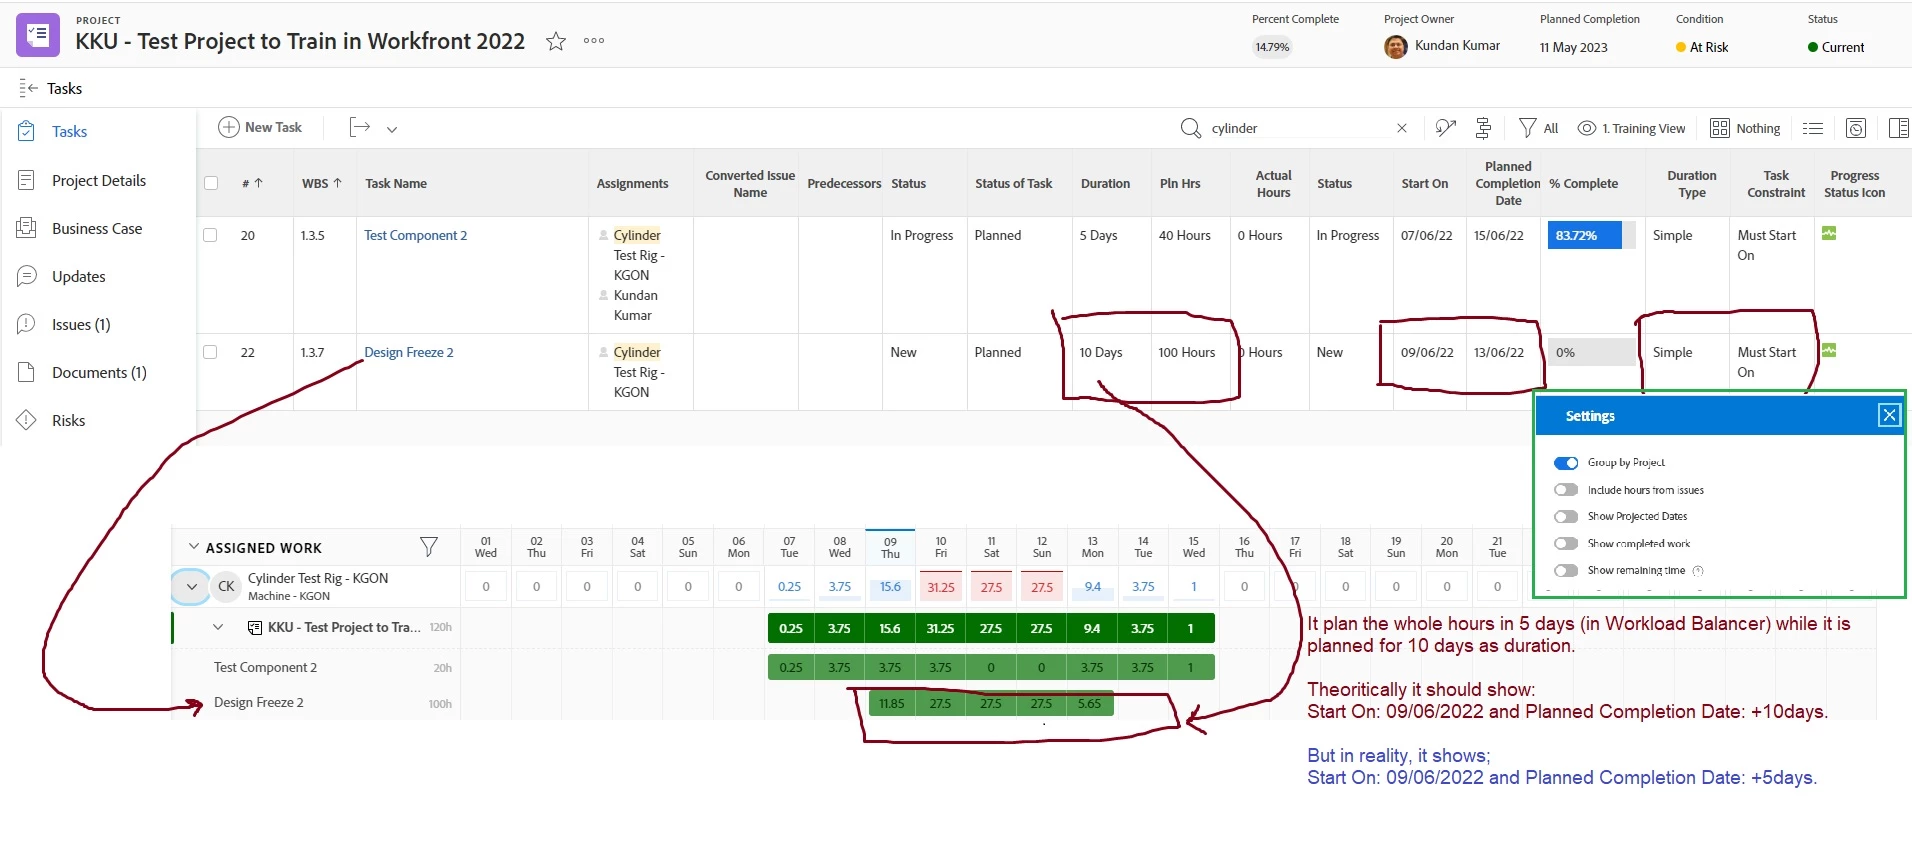Viewport: 1912px width, 841px height.
Task: Click the New Task button
Action: click(x=260, y=127)
